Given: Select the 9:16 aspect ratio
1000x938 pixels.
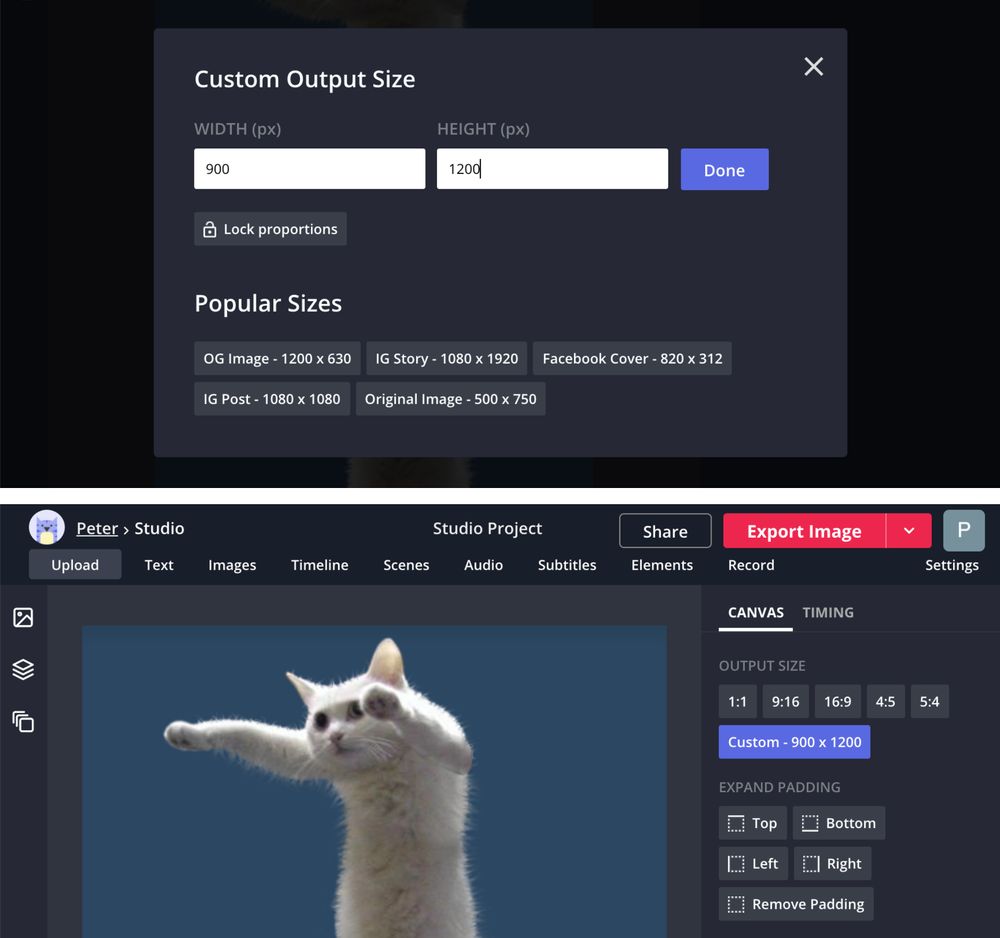Looking at the screenshot, I should pos(785,701).
